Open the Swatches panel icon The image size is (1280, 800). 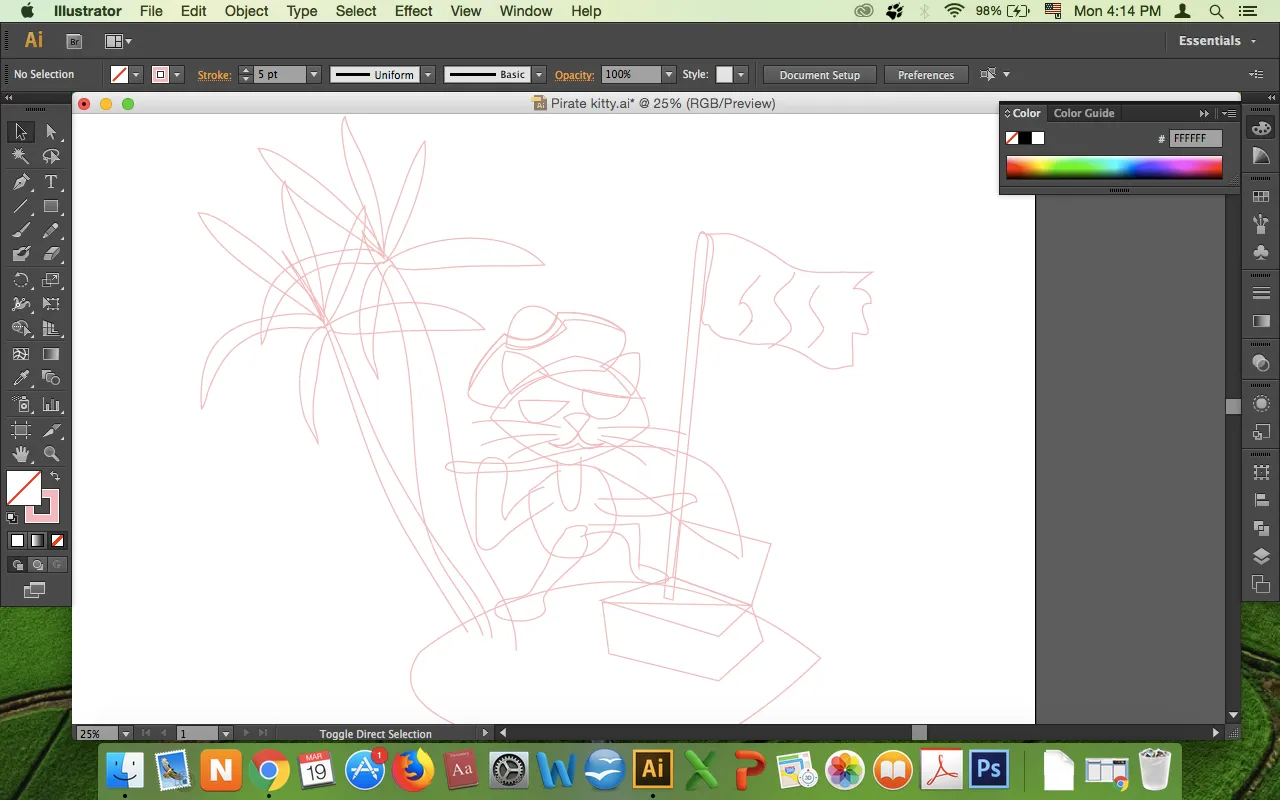(1261, 197)
